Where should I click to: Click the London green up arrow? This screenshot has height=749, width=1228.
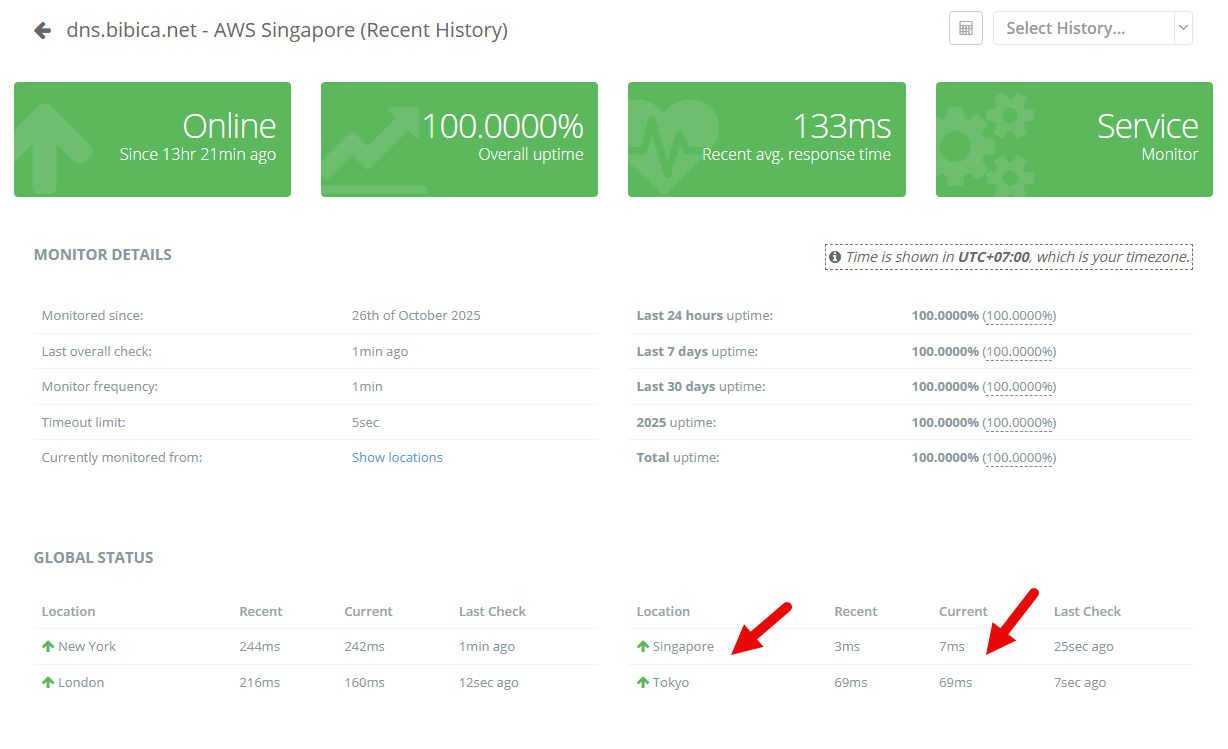[48, 683]
